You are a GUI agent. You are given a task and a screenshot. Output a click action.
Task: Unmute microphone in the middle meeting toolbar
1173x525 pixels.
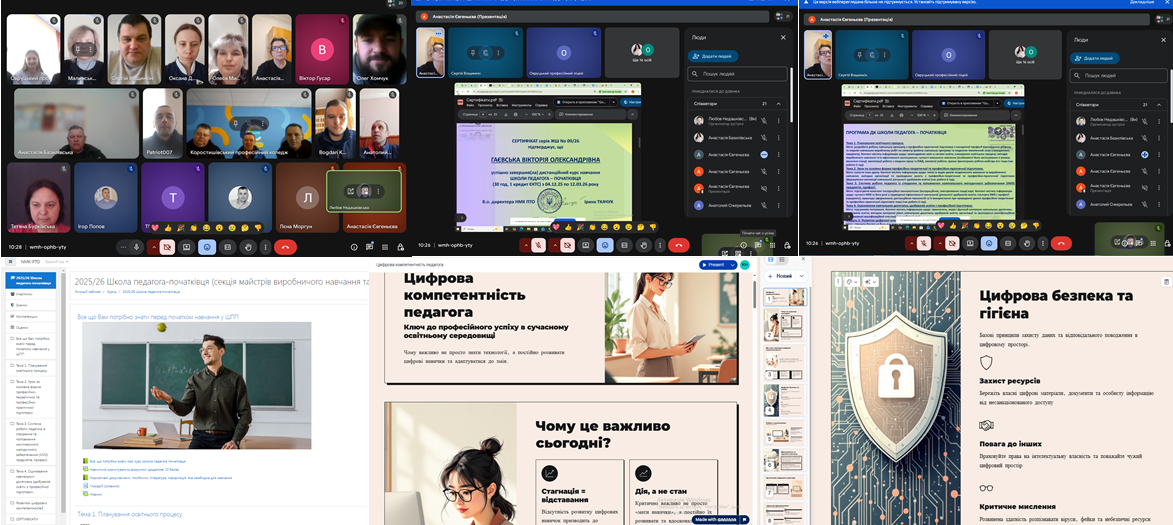coord(539,244)
